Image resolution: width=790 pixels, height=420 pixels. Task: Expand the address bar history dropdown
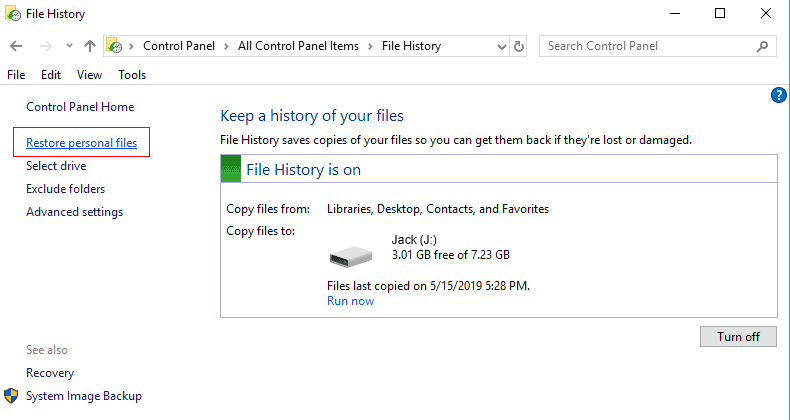click(500, 46)
